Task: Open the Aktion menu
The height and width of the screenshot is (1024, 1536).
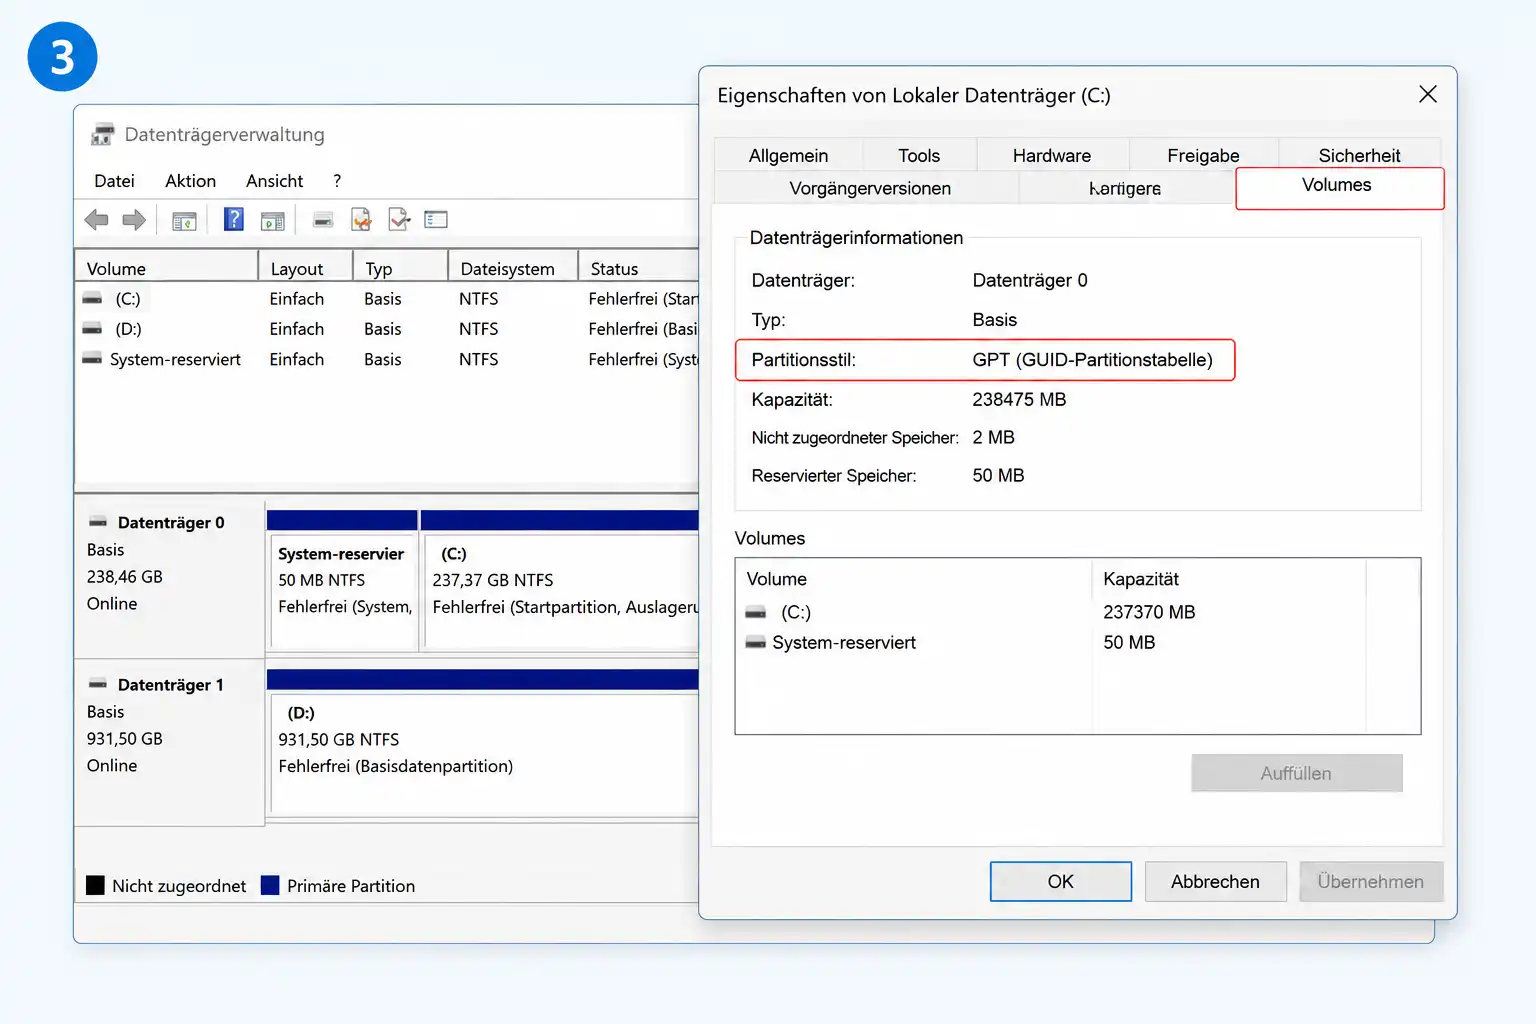Action: click(190, 181)
